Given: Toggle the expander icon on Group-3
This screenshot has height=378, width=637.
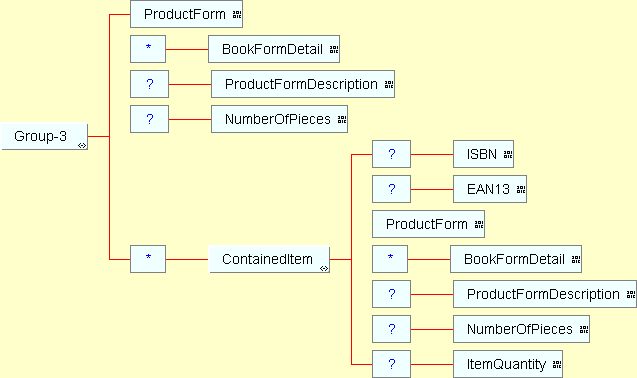Looking at the screenshot, I should coord(82,146).
